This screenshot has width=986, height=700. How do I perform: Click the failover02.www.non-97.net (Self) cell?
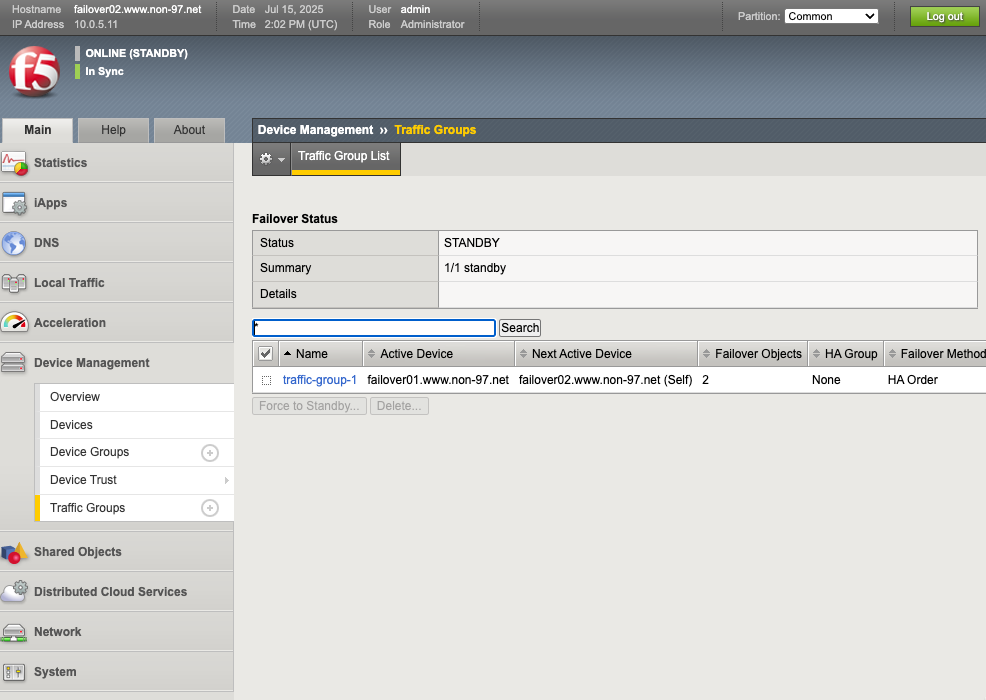click(606, 380)
